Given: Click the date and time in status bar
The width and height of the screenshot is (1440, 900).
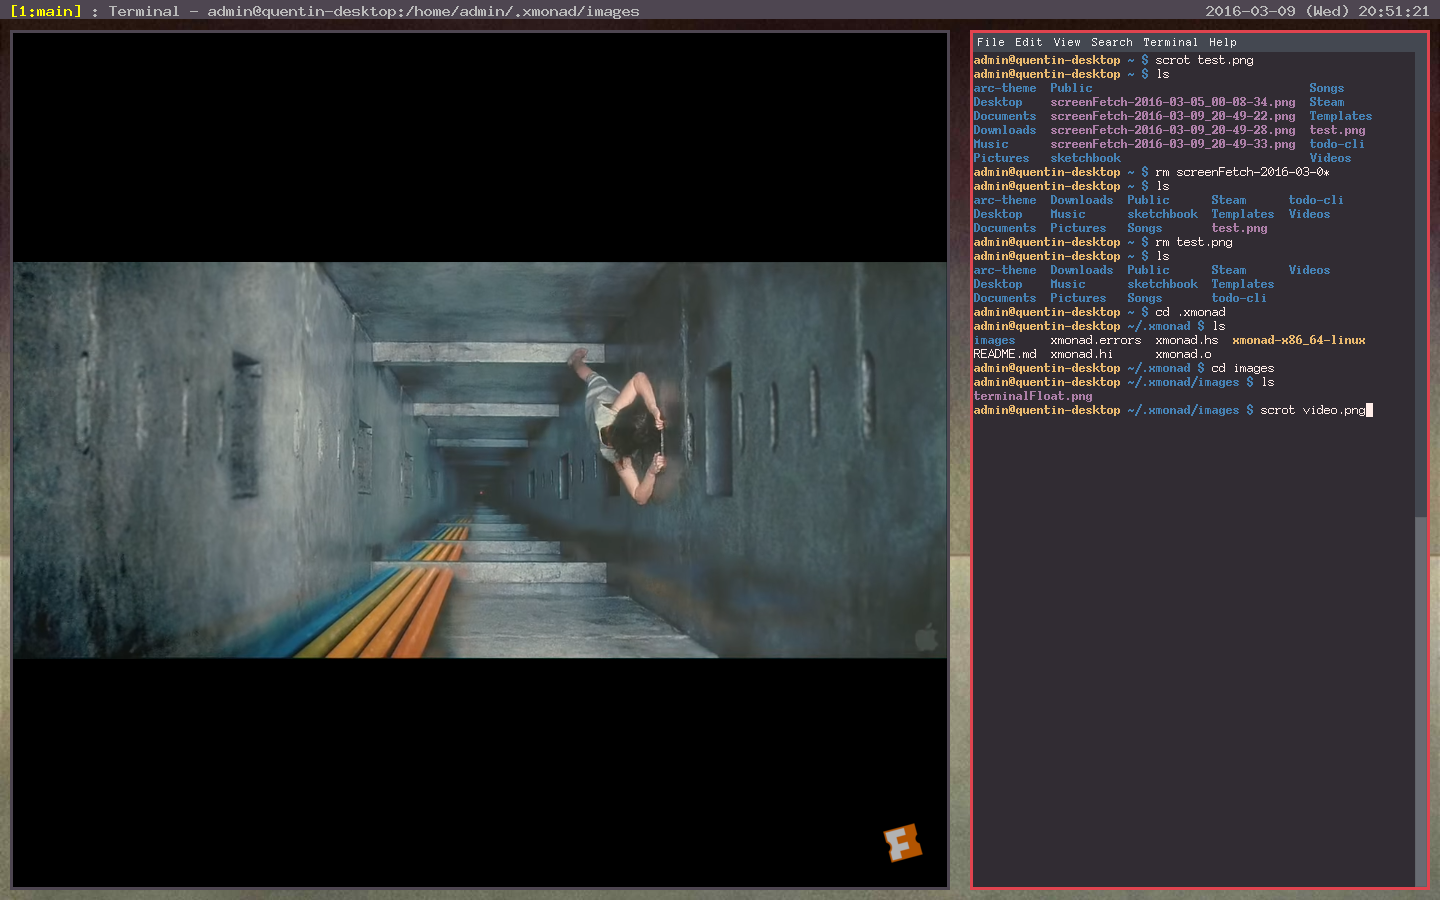Looking at the screenshot, I should 1317,11.
